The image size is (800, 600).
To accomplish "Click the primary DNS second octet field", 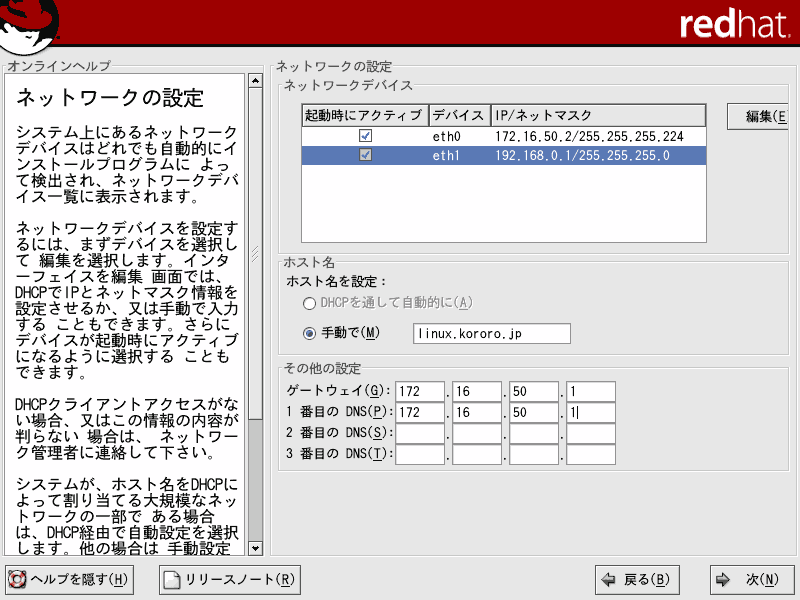I will [x=477, y=412].
